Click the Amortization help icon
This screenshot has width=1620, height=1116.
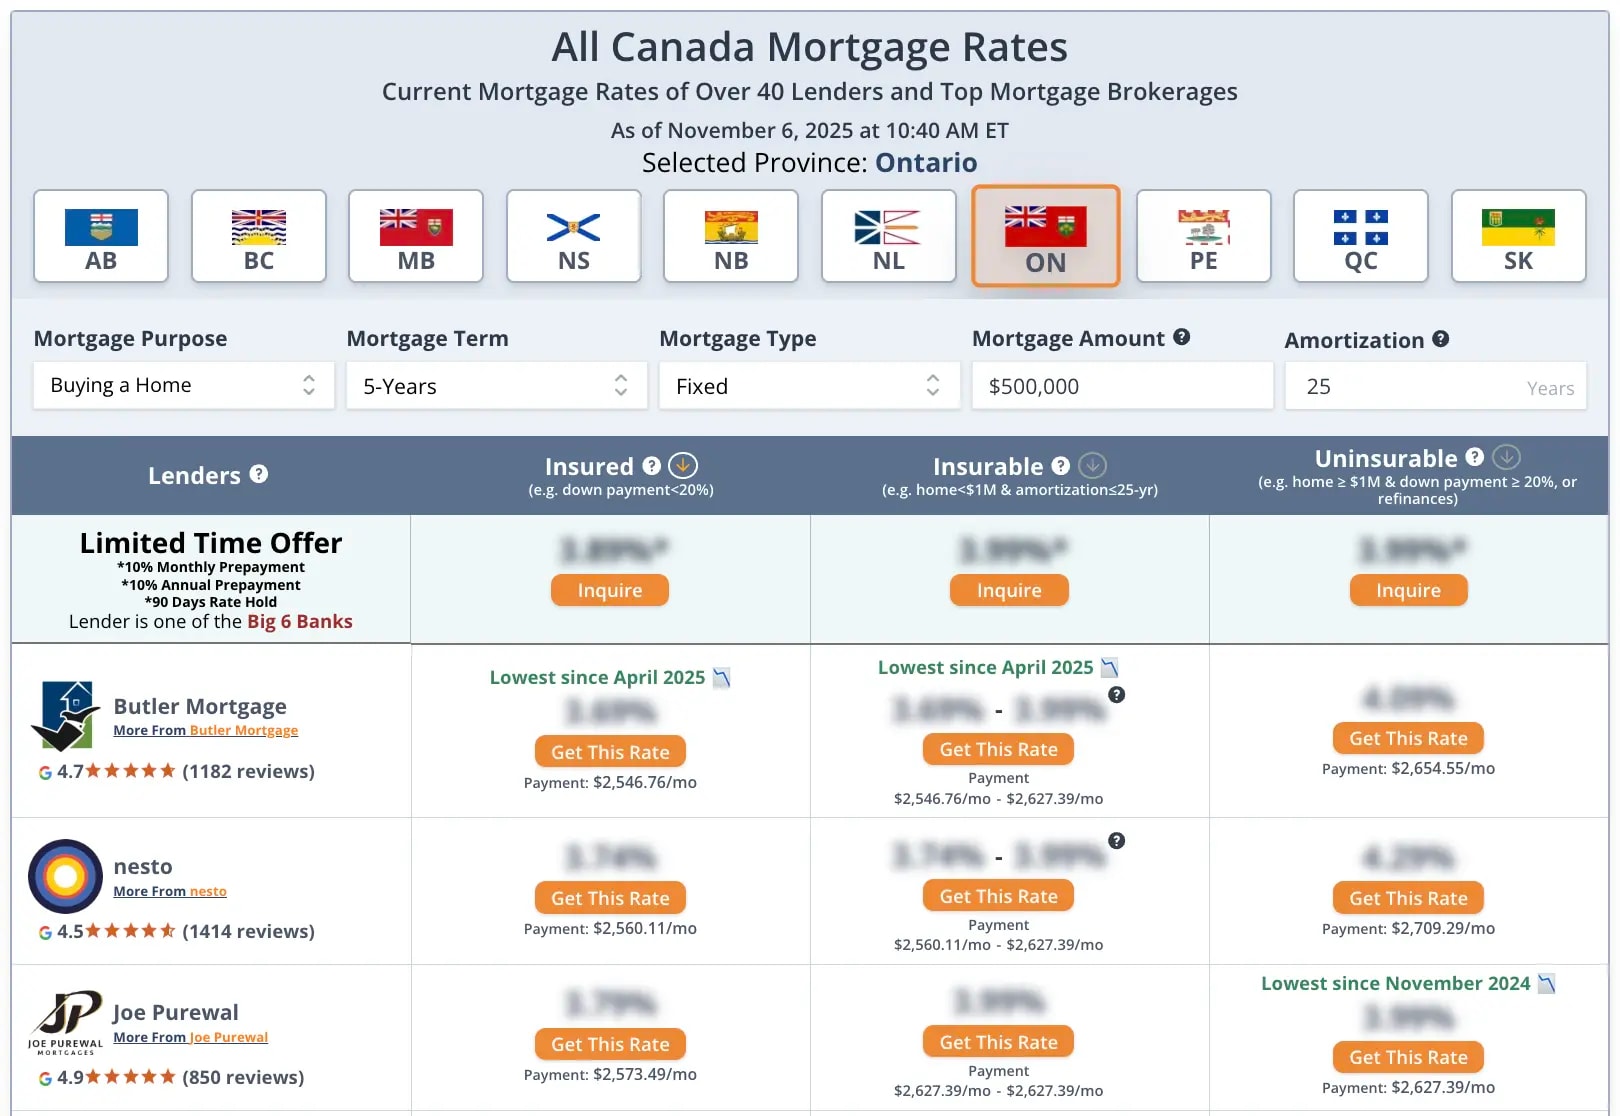[x=1441, y=339]
